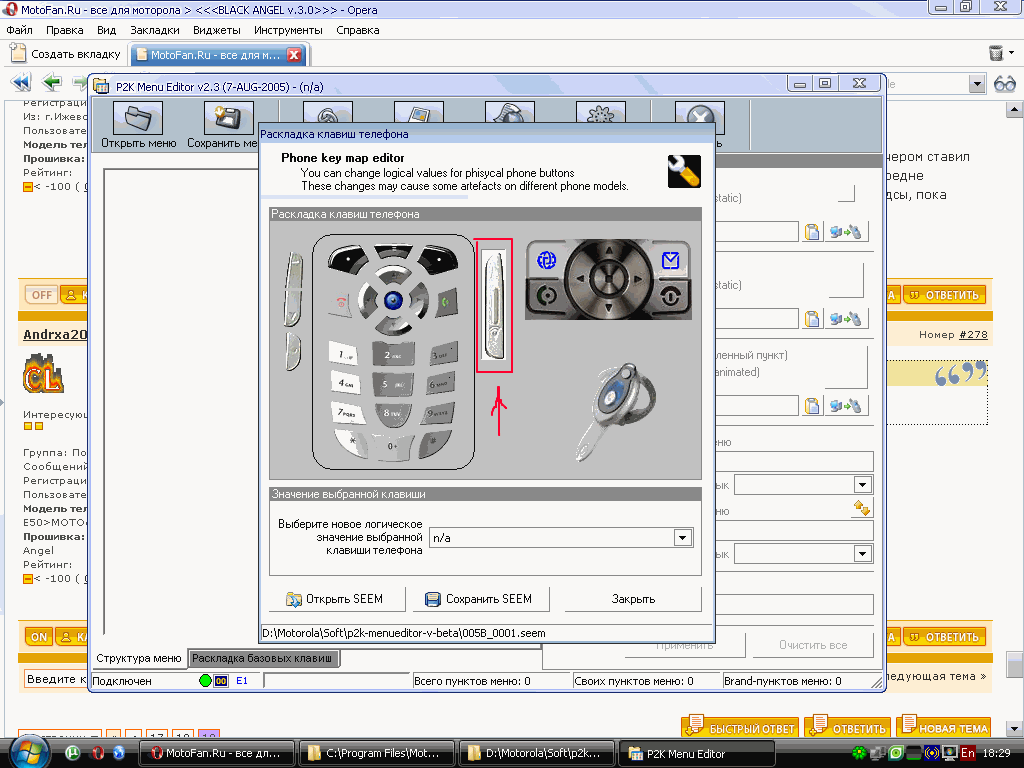Select the blue browser globe key

pyautogui.click(x=547, y=260)
